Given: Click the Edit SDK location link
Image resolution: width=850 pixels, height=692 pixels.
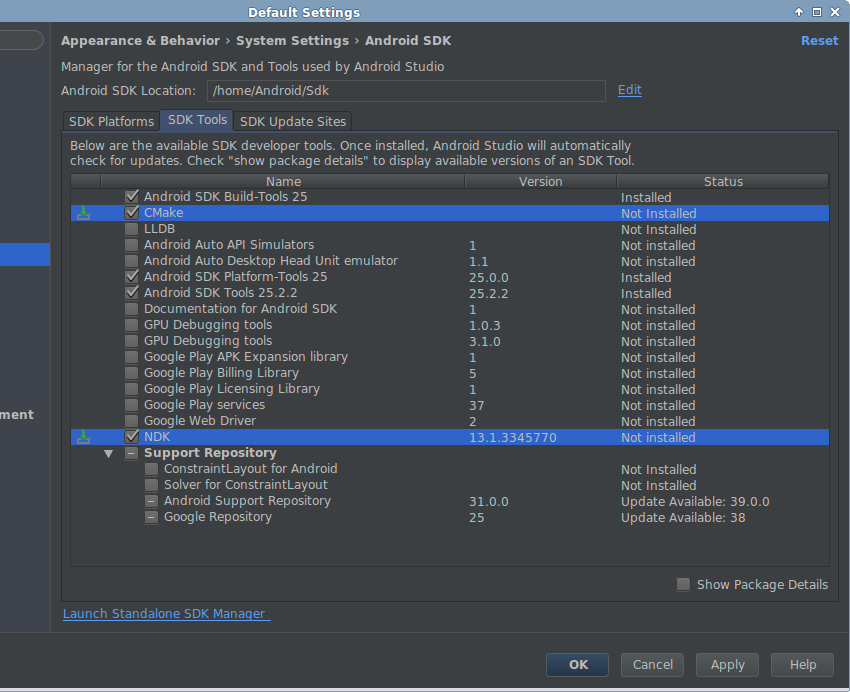Looking at the screenshot, I should pyautogui.click(x=629, y=90).
